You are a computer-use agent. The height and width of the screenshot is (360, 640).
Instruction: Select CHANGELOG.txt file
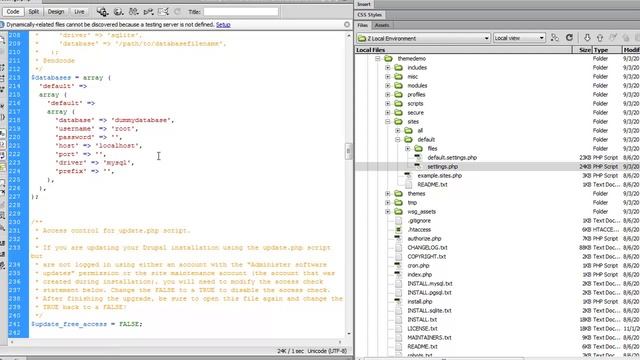coord(427,247)
